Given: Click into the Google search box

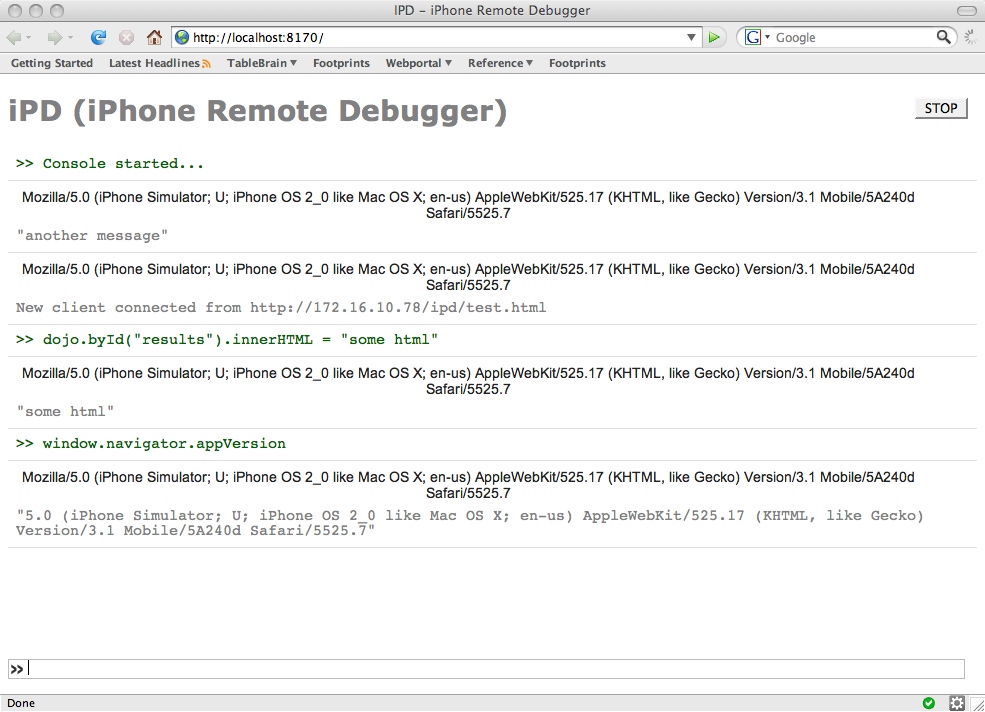Looking at the screenshot, I should click(x=853, y=38).
